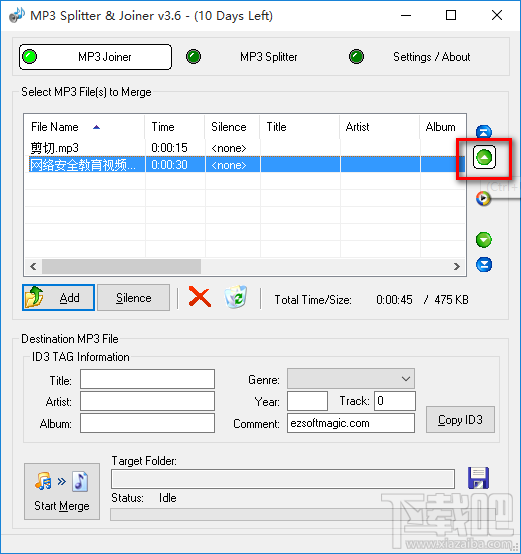Move selected file to bottom of list
Image resolution: width=521 pixels, height=554 pixels.
[484, 264]
